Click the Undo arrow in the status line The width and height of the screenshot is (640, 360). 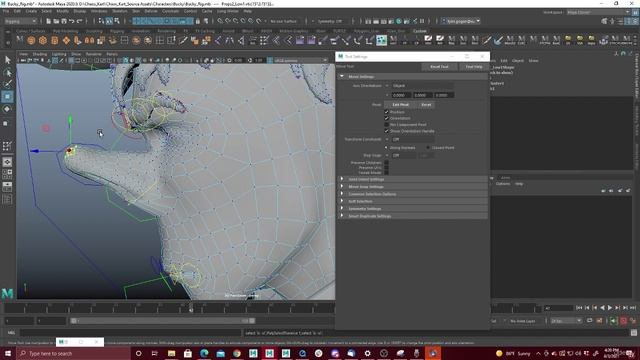[x=71, y=21]
